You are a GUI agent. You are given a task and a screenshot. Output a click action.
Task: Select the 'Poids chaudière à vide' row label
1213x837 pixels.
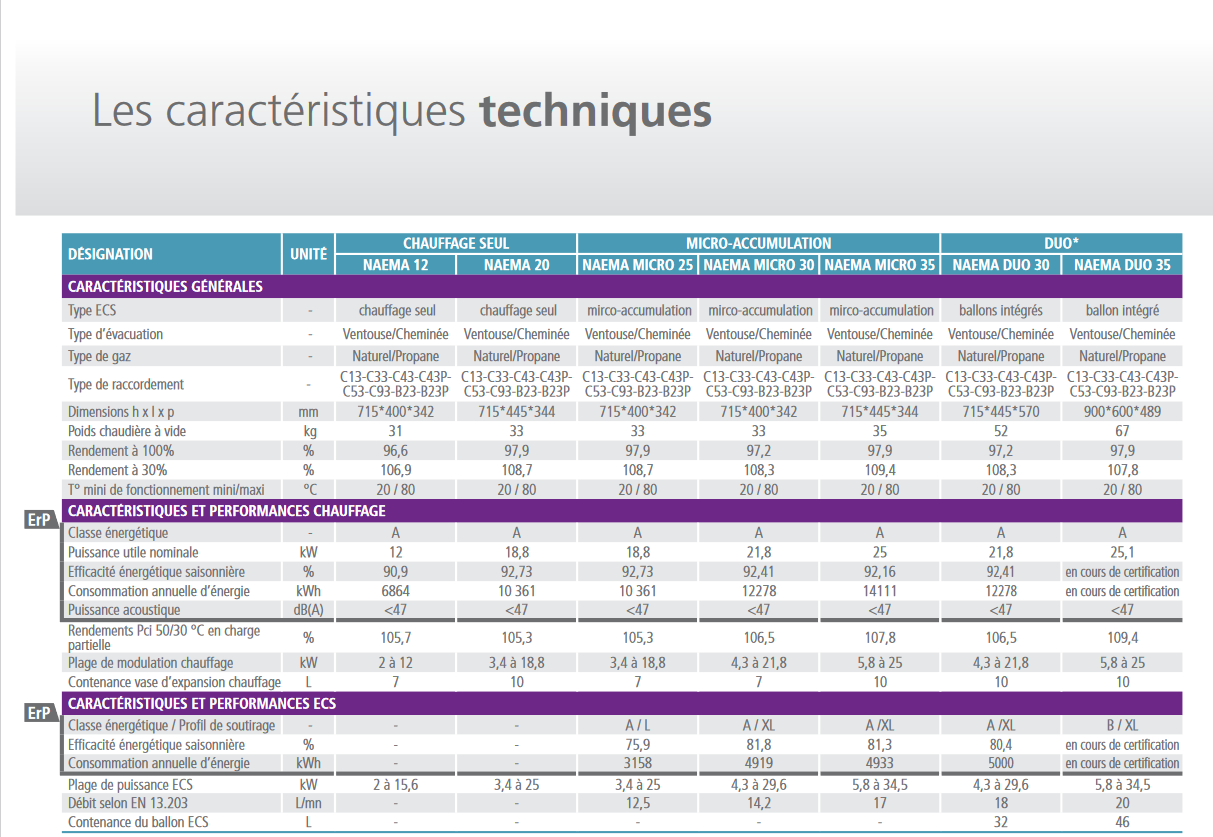pyautogui.click(x=127, y=431)
